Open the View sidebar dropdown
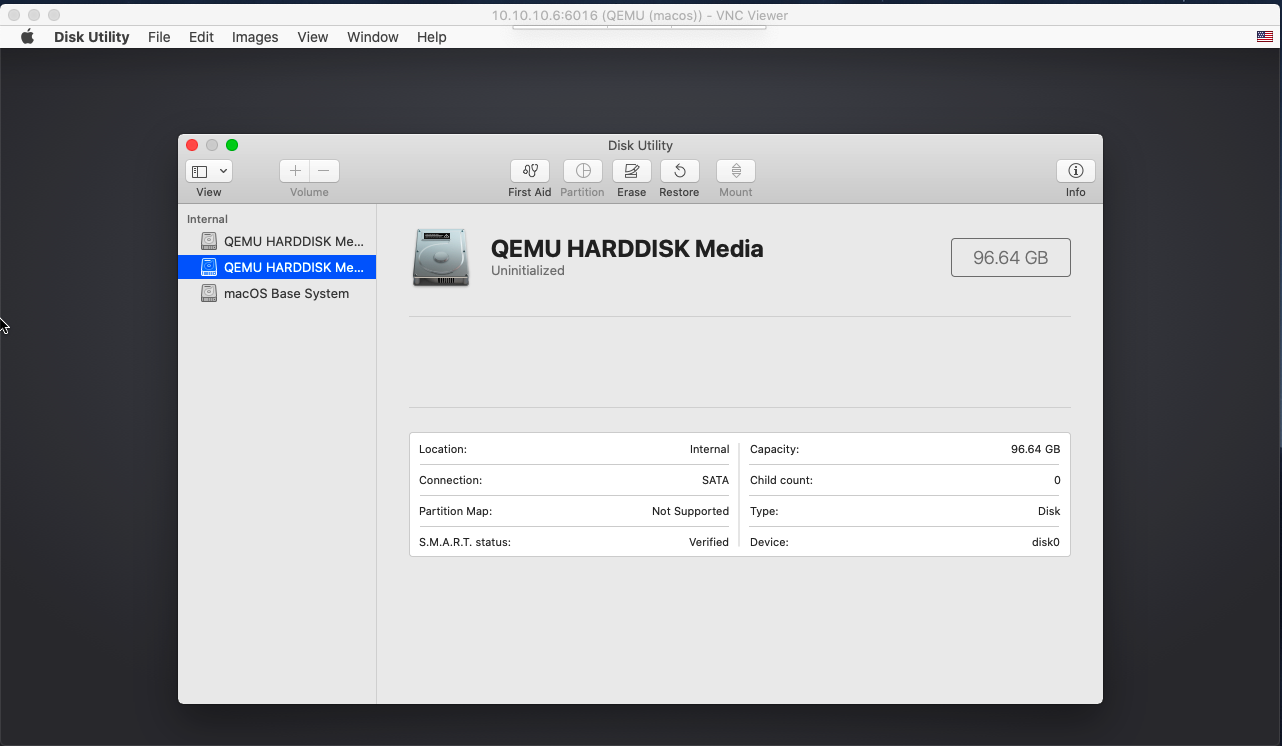Image resolution: width=1282 pixels, height=746 pixels. tap(209, 171)
